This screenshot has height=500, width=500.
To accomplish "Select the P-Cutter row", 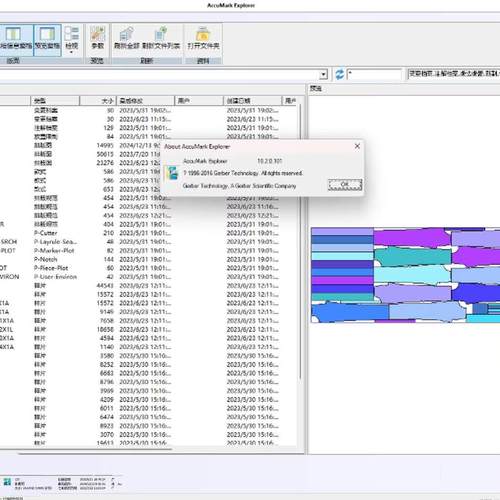I will pyautogui.click(x=148, y=233).
